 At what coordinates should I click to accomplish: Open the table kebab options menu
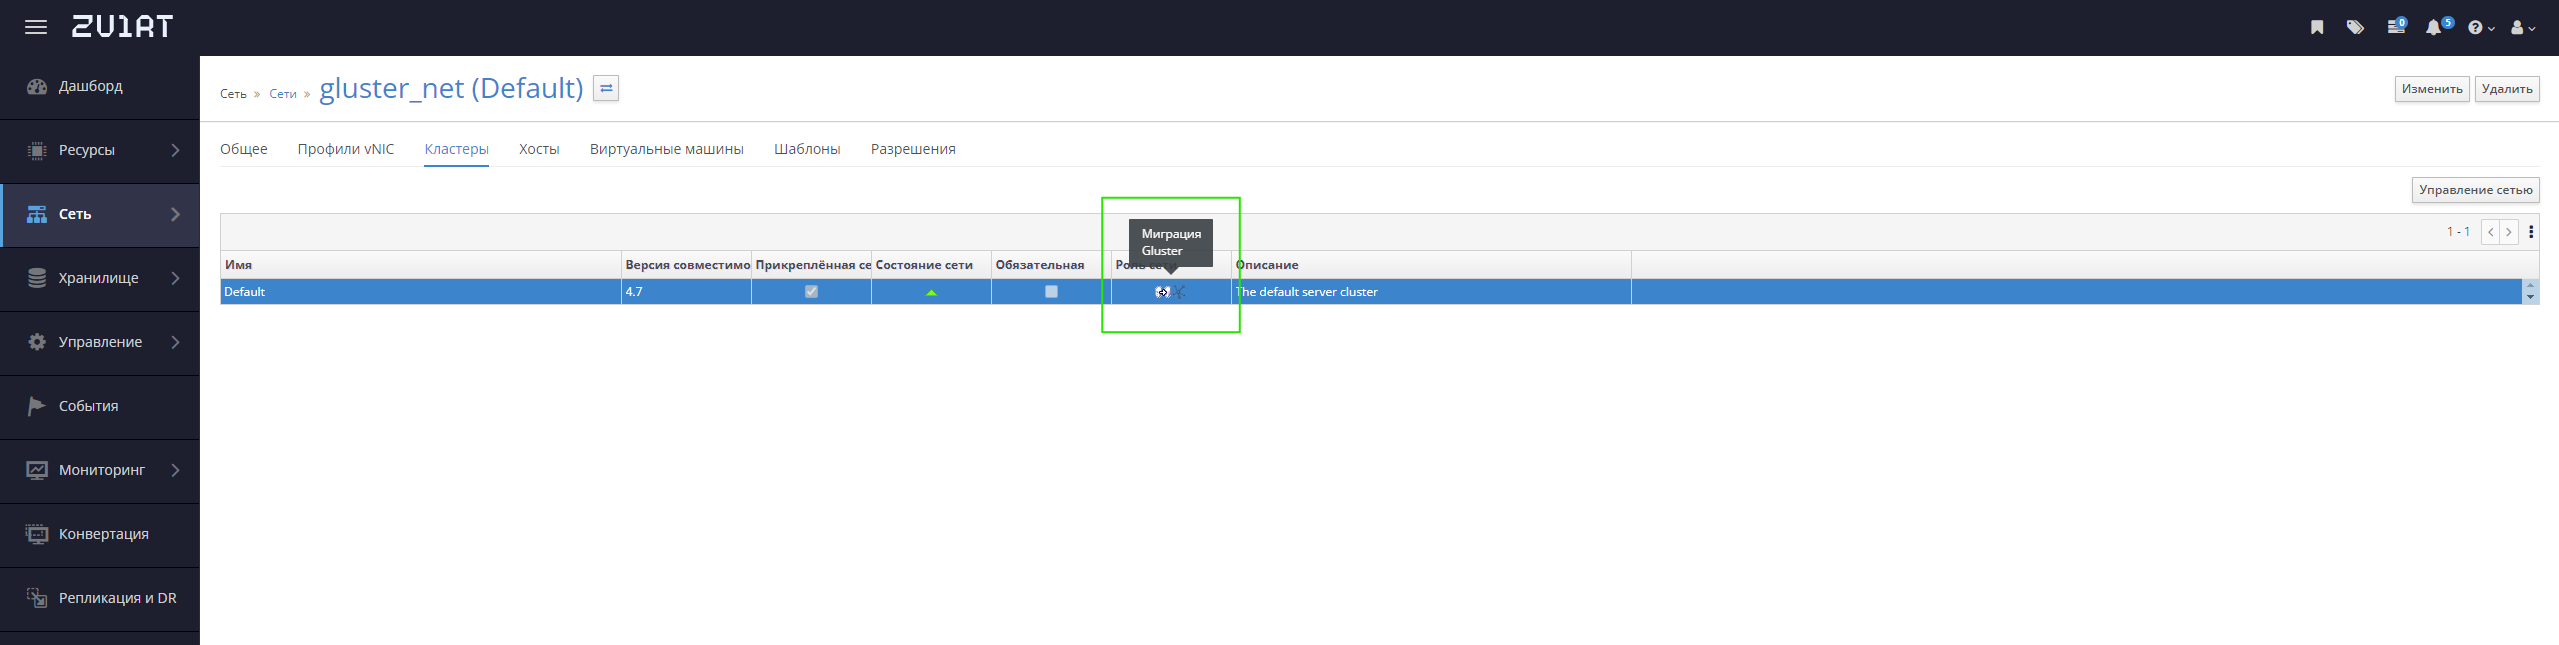tap(2531, 232)
